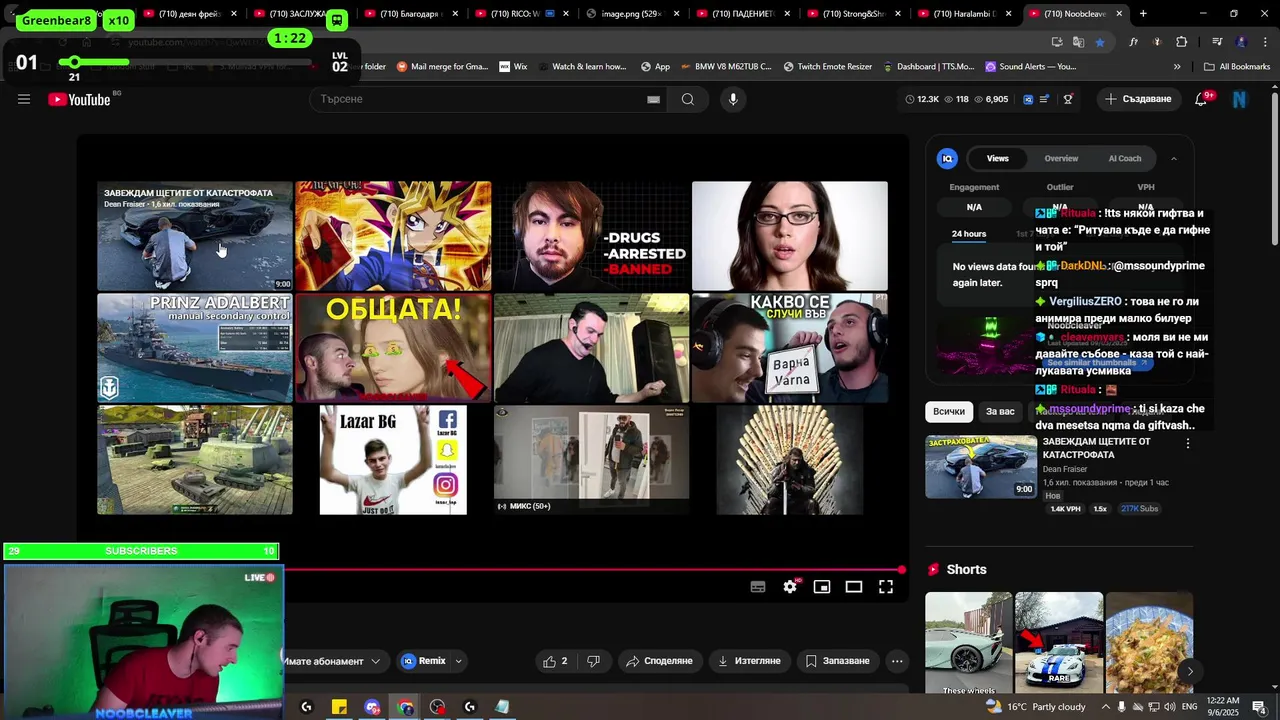This screenshot has width=1280, height=720.
Task: Select the Views tab in vidIQ panel
Action: click(x=998, y=158)
